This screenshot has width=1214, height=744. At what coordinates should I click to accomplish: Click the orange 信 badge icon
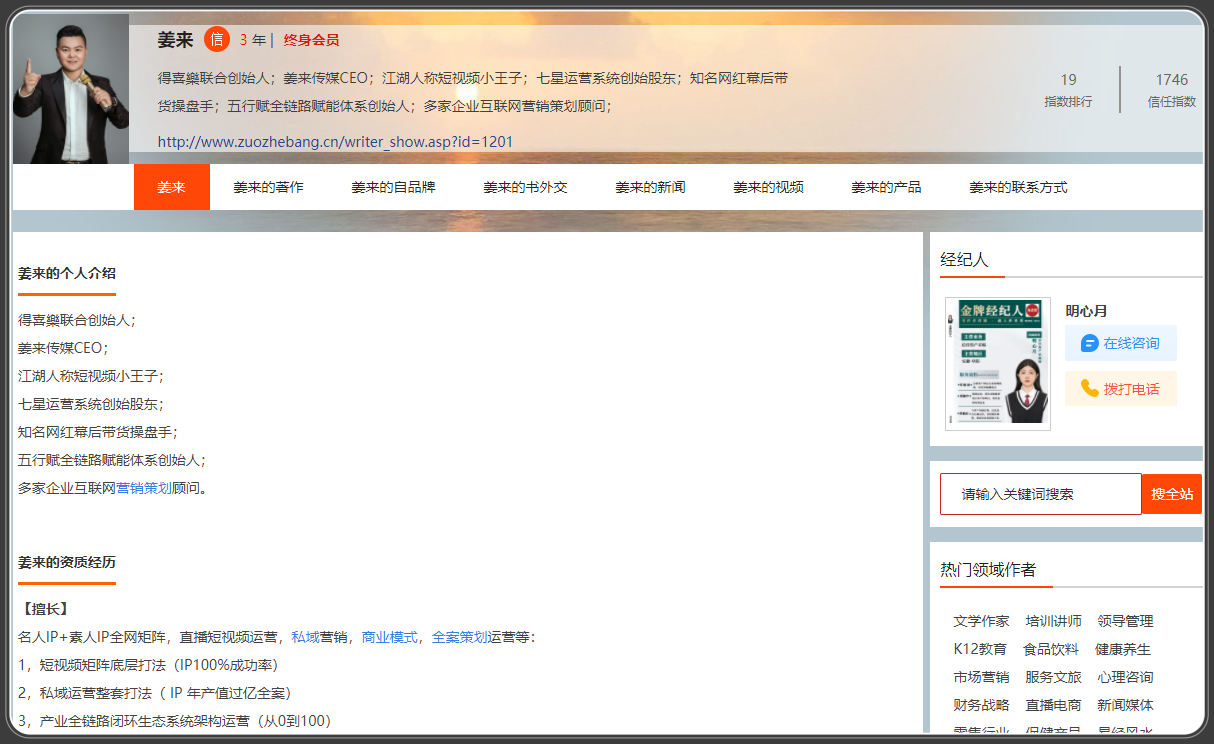[x=217, y=39]
